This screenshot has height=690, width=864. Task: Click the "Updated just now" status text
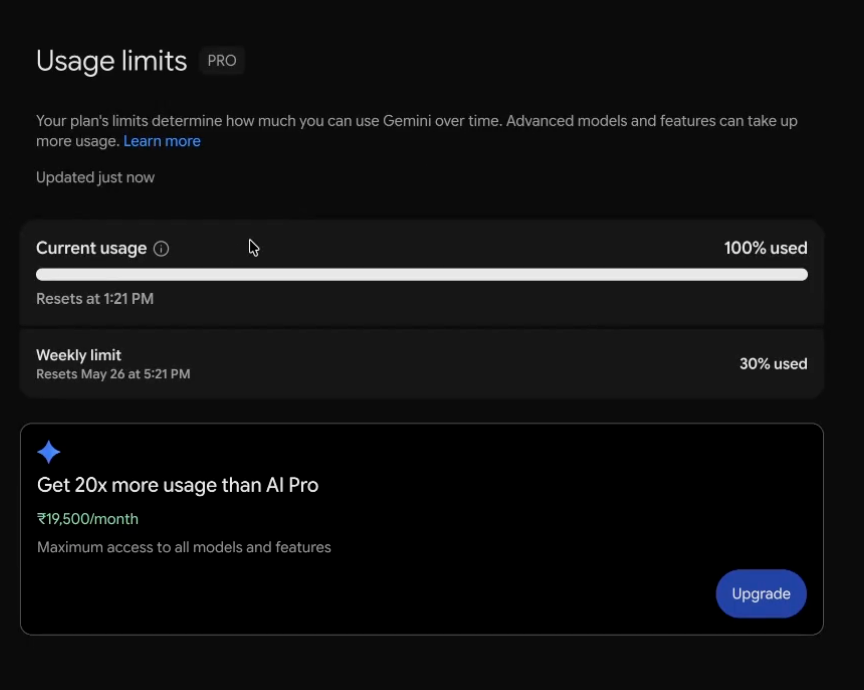tap(95, 177)
